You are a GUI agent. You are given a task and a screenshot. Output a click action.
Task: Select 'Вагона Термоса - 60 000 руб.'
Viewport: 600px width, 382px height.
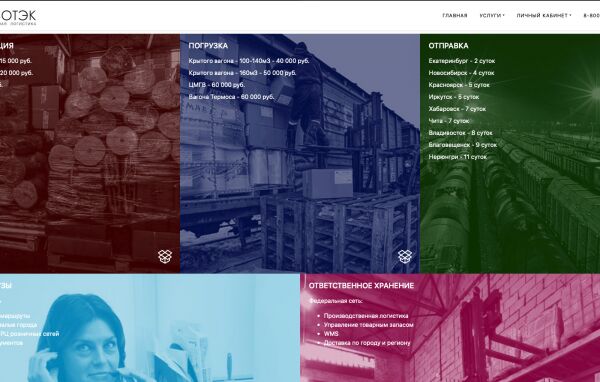click(231, 97)
